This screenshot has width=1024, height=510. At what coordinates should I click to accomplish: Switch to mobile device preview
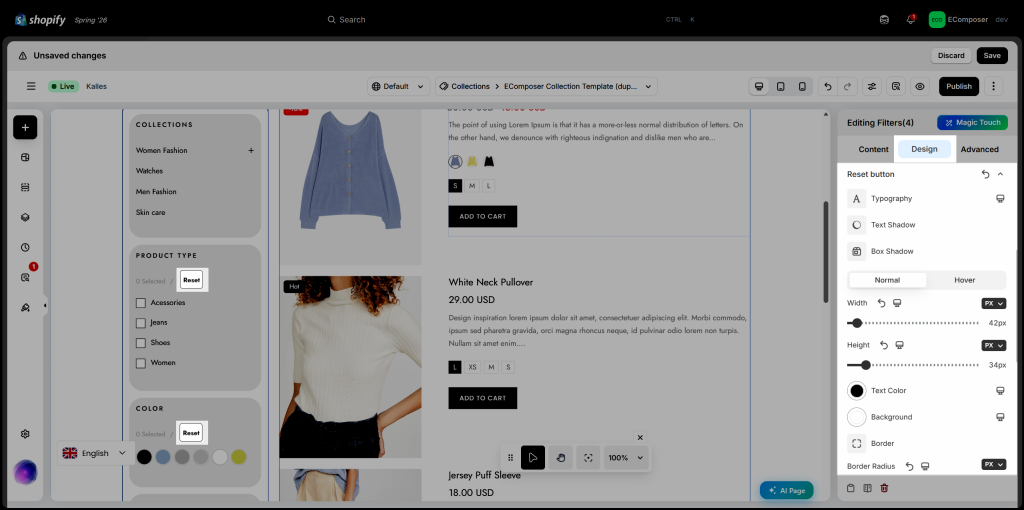(802, 86)
